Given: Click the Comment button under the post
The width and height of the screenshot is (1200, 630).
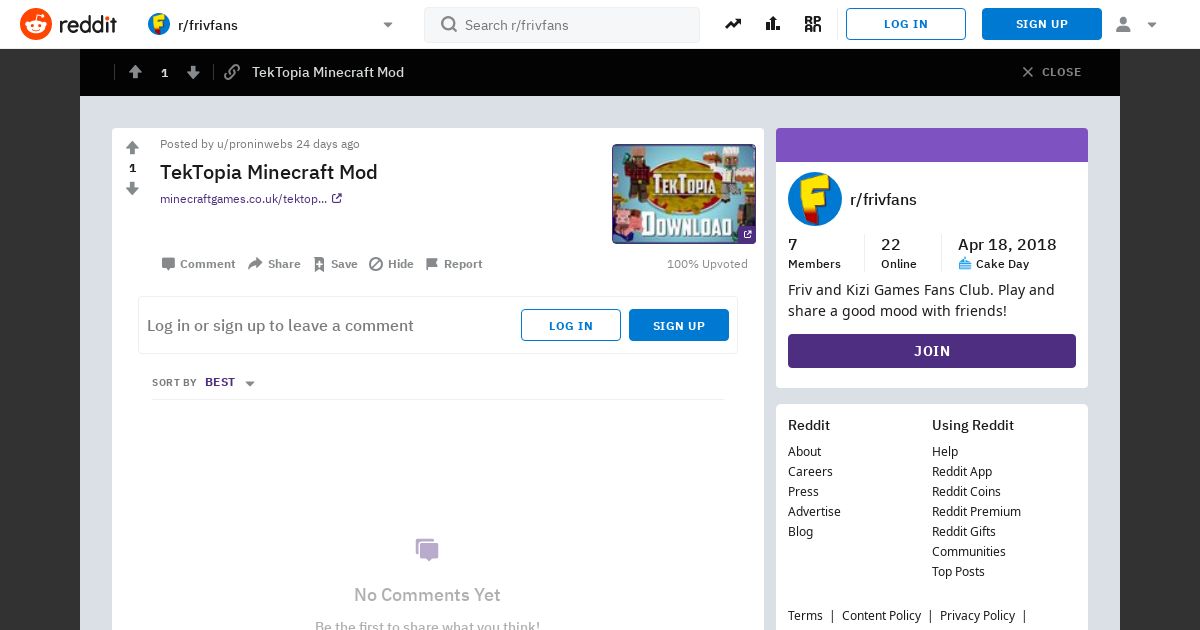Looking at the screenshot, I should coord(198,264).
